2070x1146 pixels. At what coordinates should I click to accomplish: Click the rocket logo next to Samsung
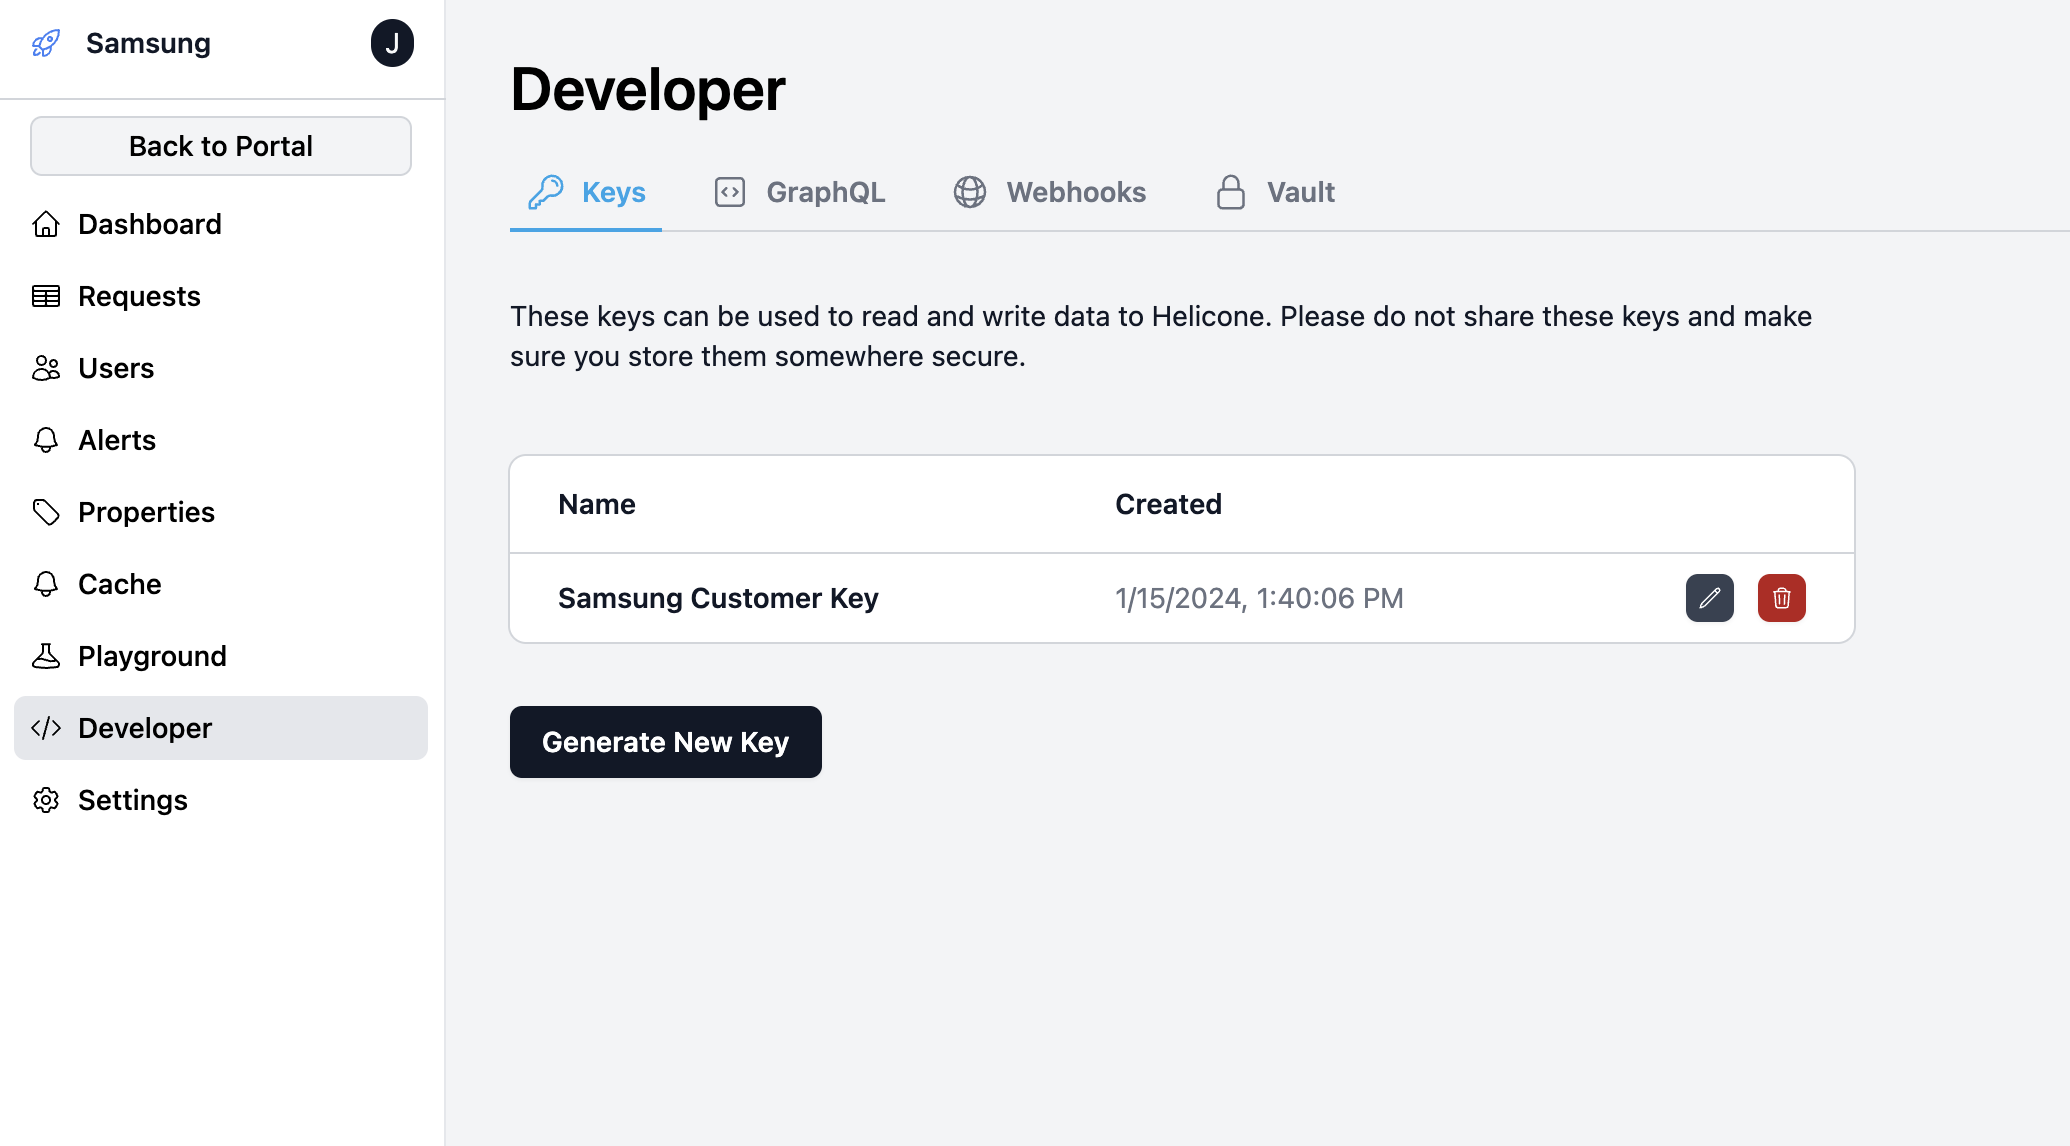point(46,43)
